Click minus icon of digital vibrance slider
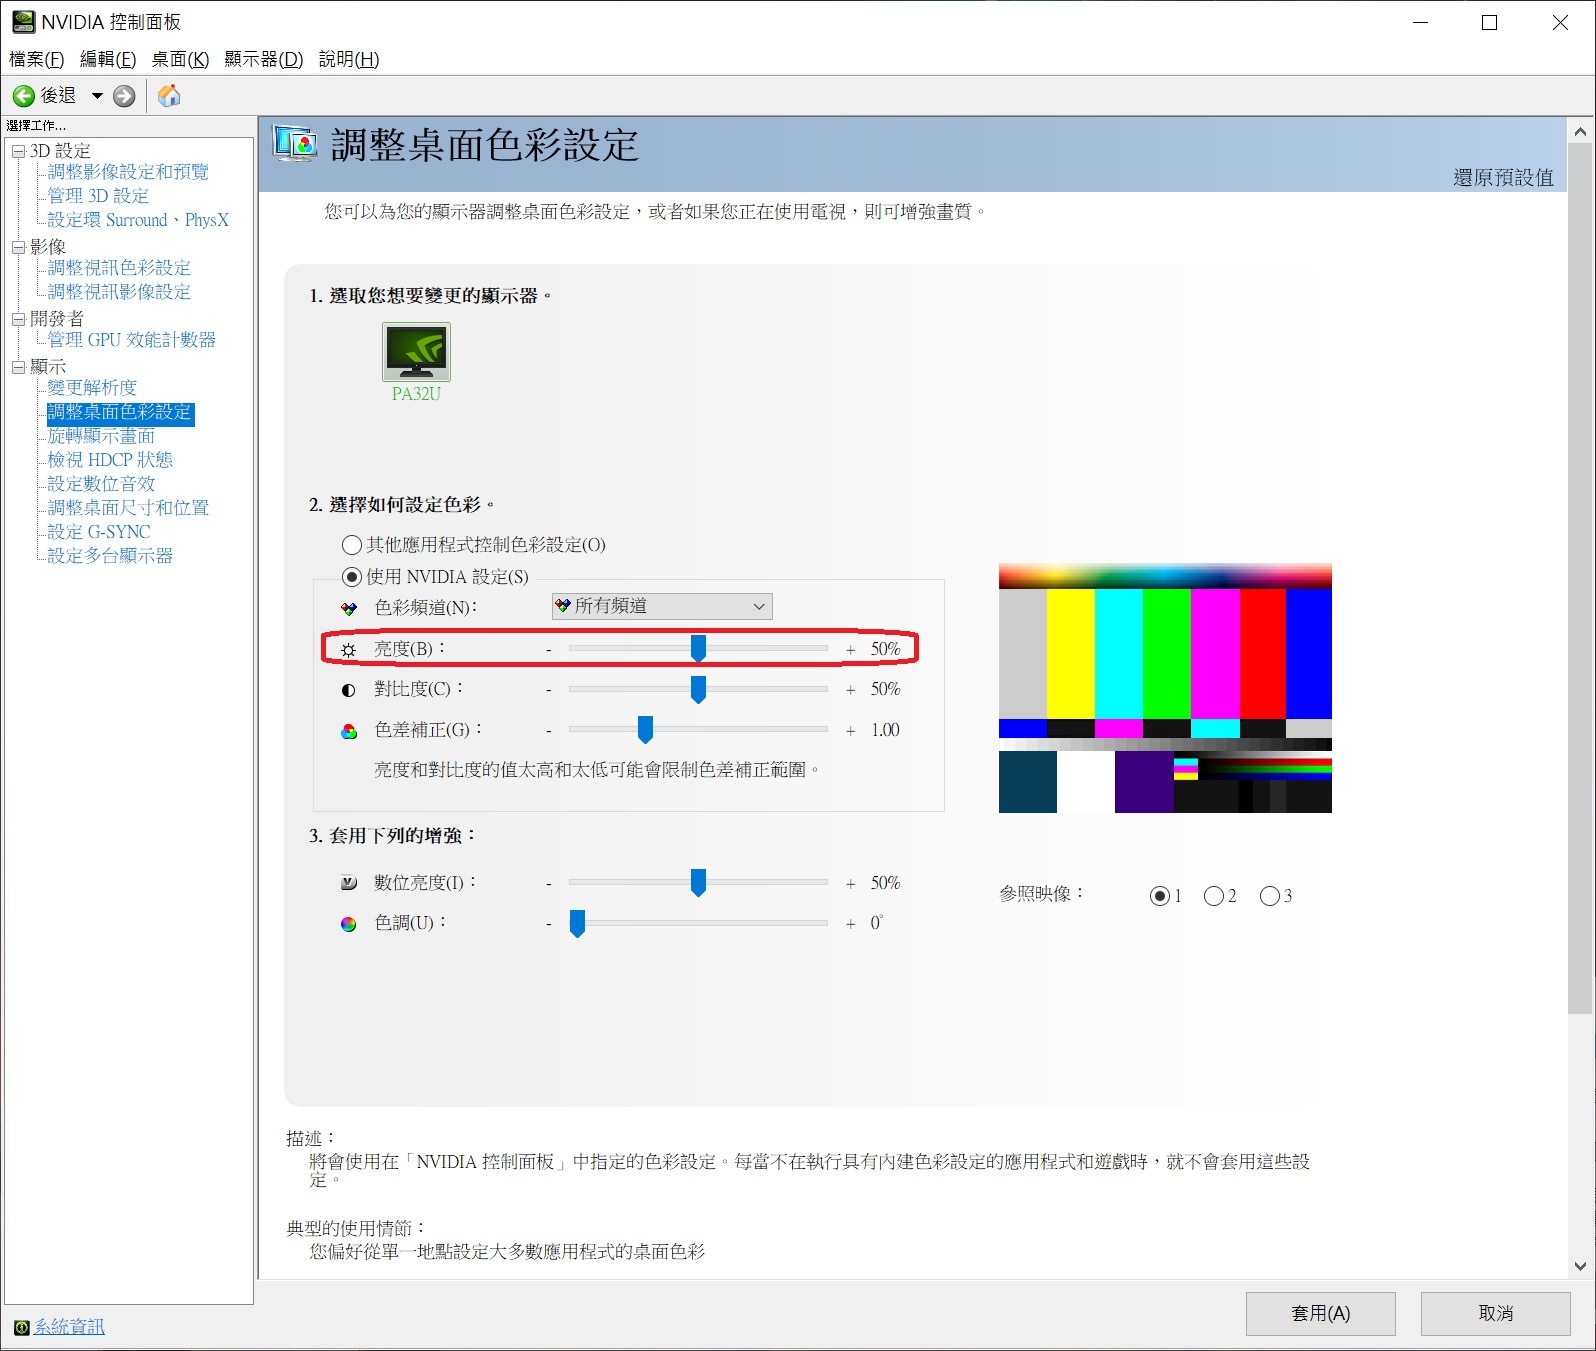Screen dimensions: 1596x1351 pos(549,884)
